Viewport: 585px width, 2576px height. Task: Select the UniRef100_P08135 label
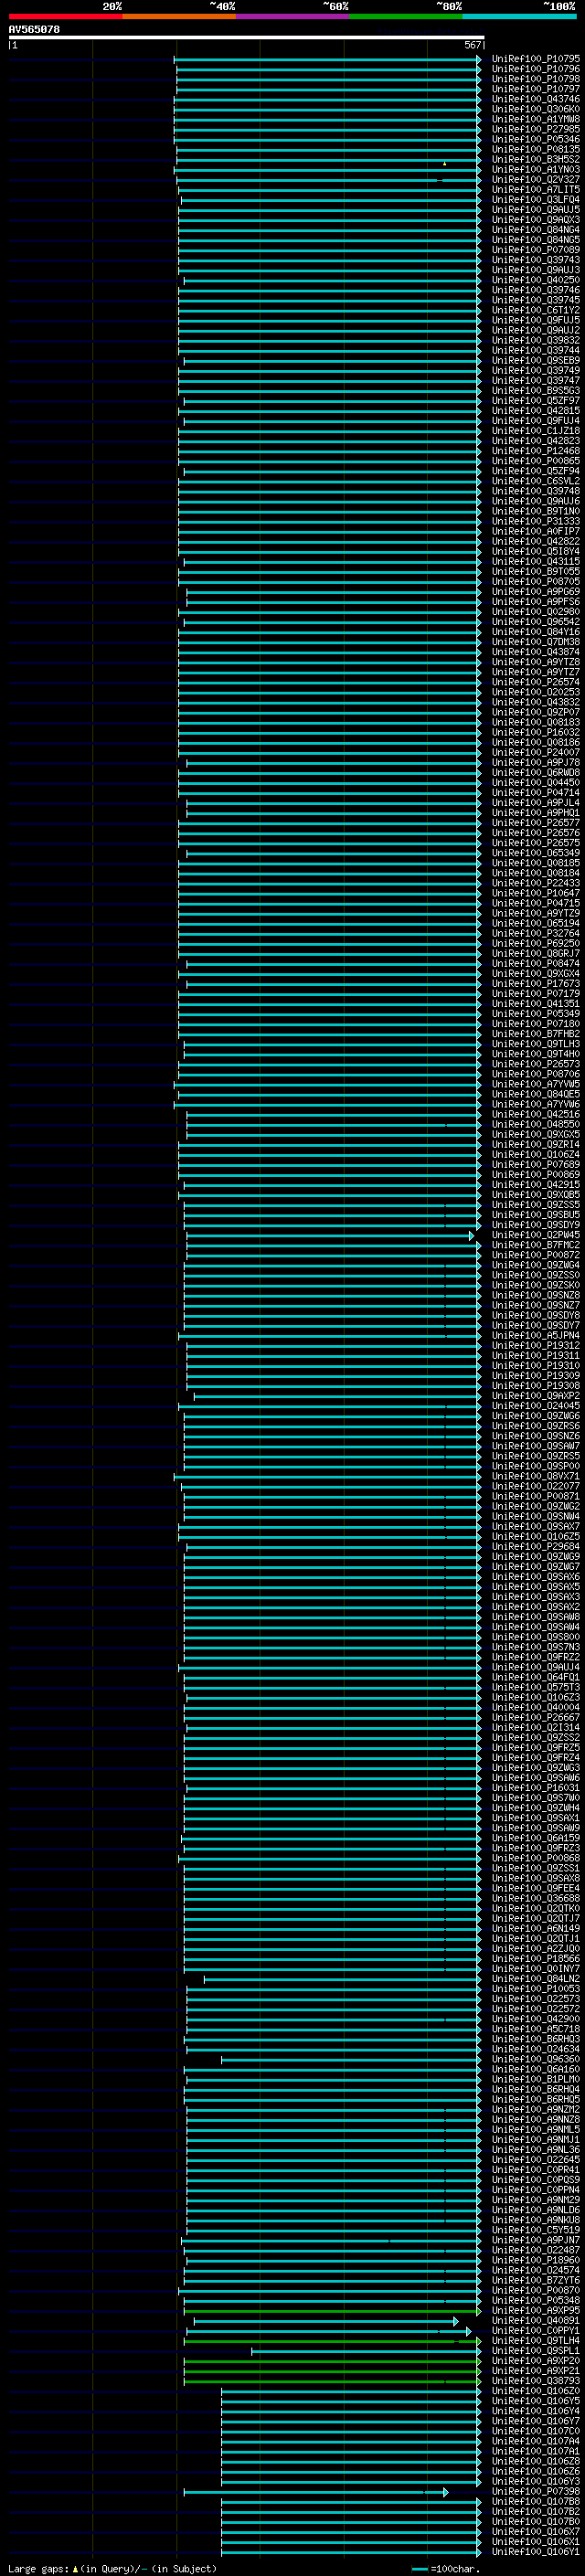coord(535,149)
